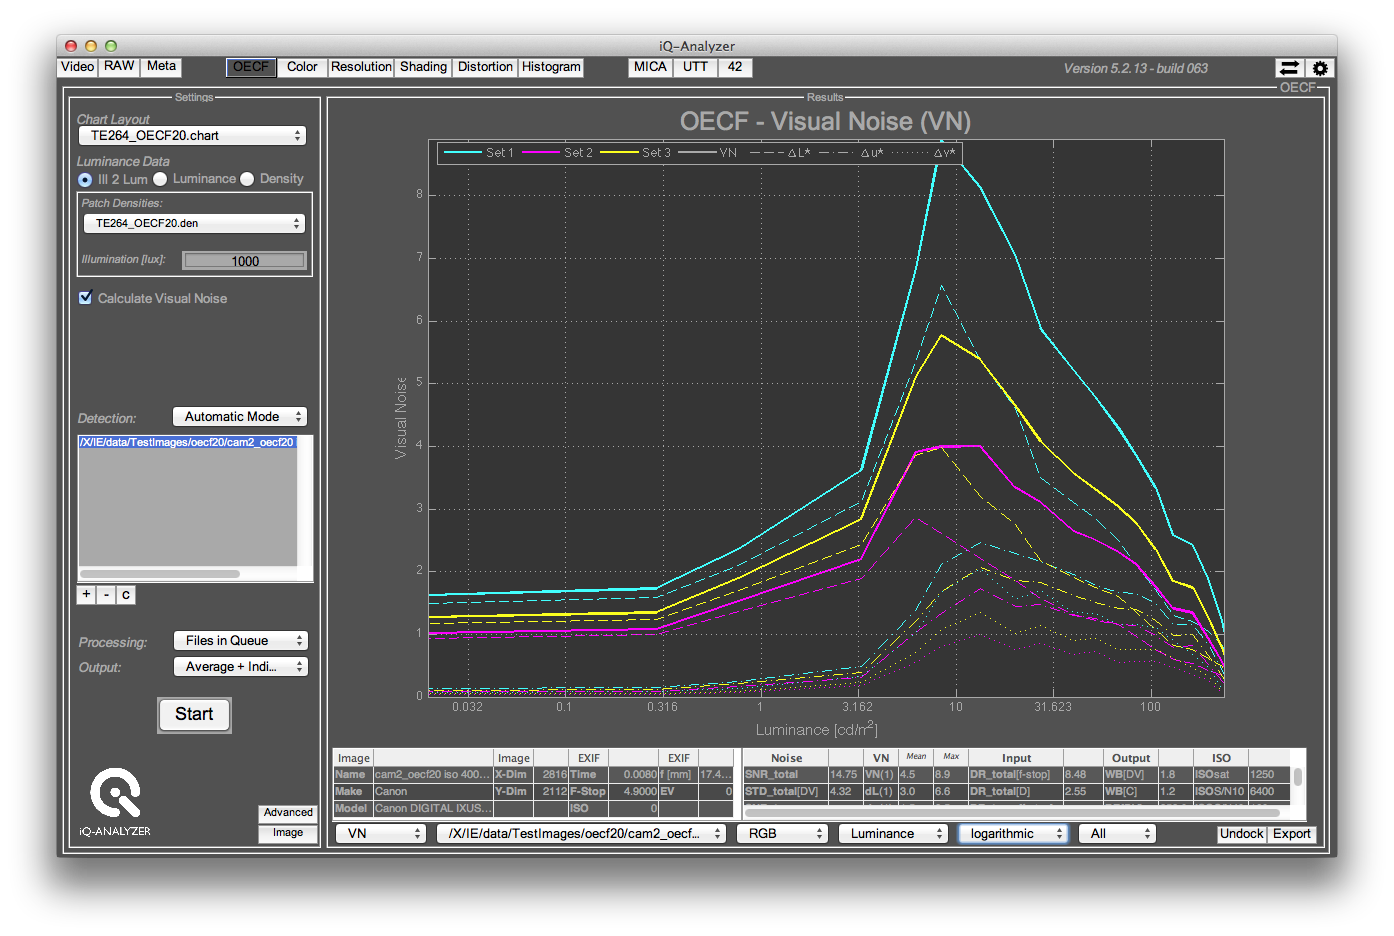Switch to the Color module tab

click(x=302, y=67)
